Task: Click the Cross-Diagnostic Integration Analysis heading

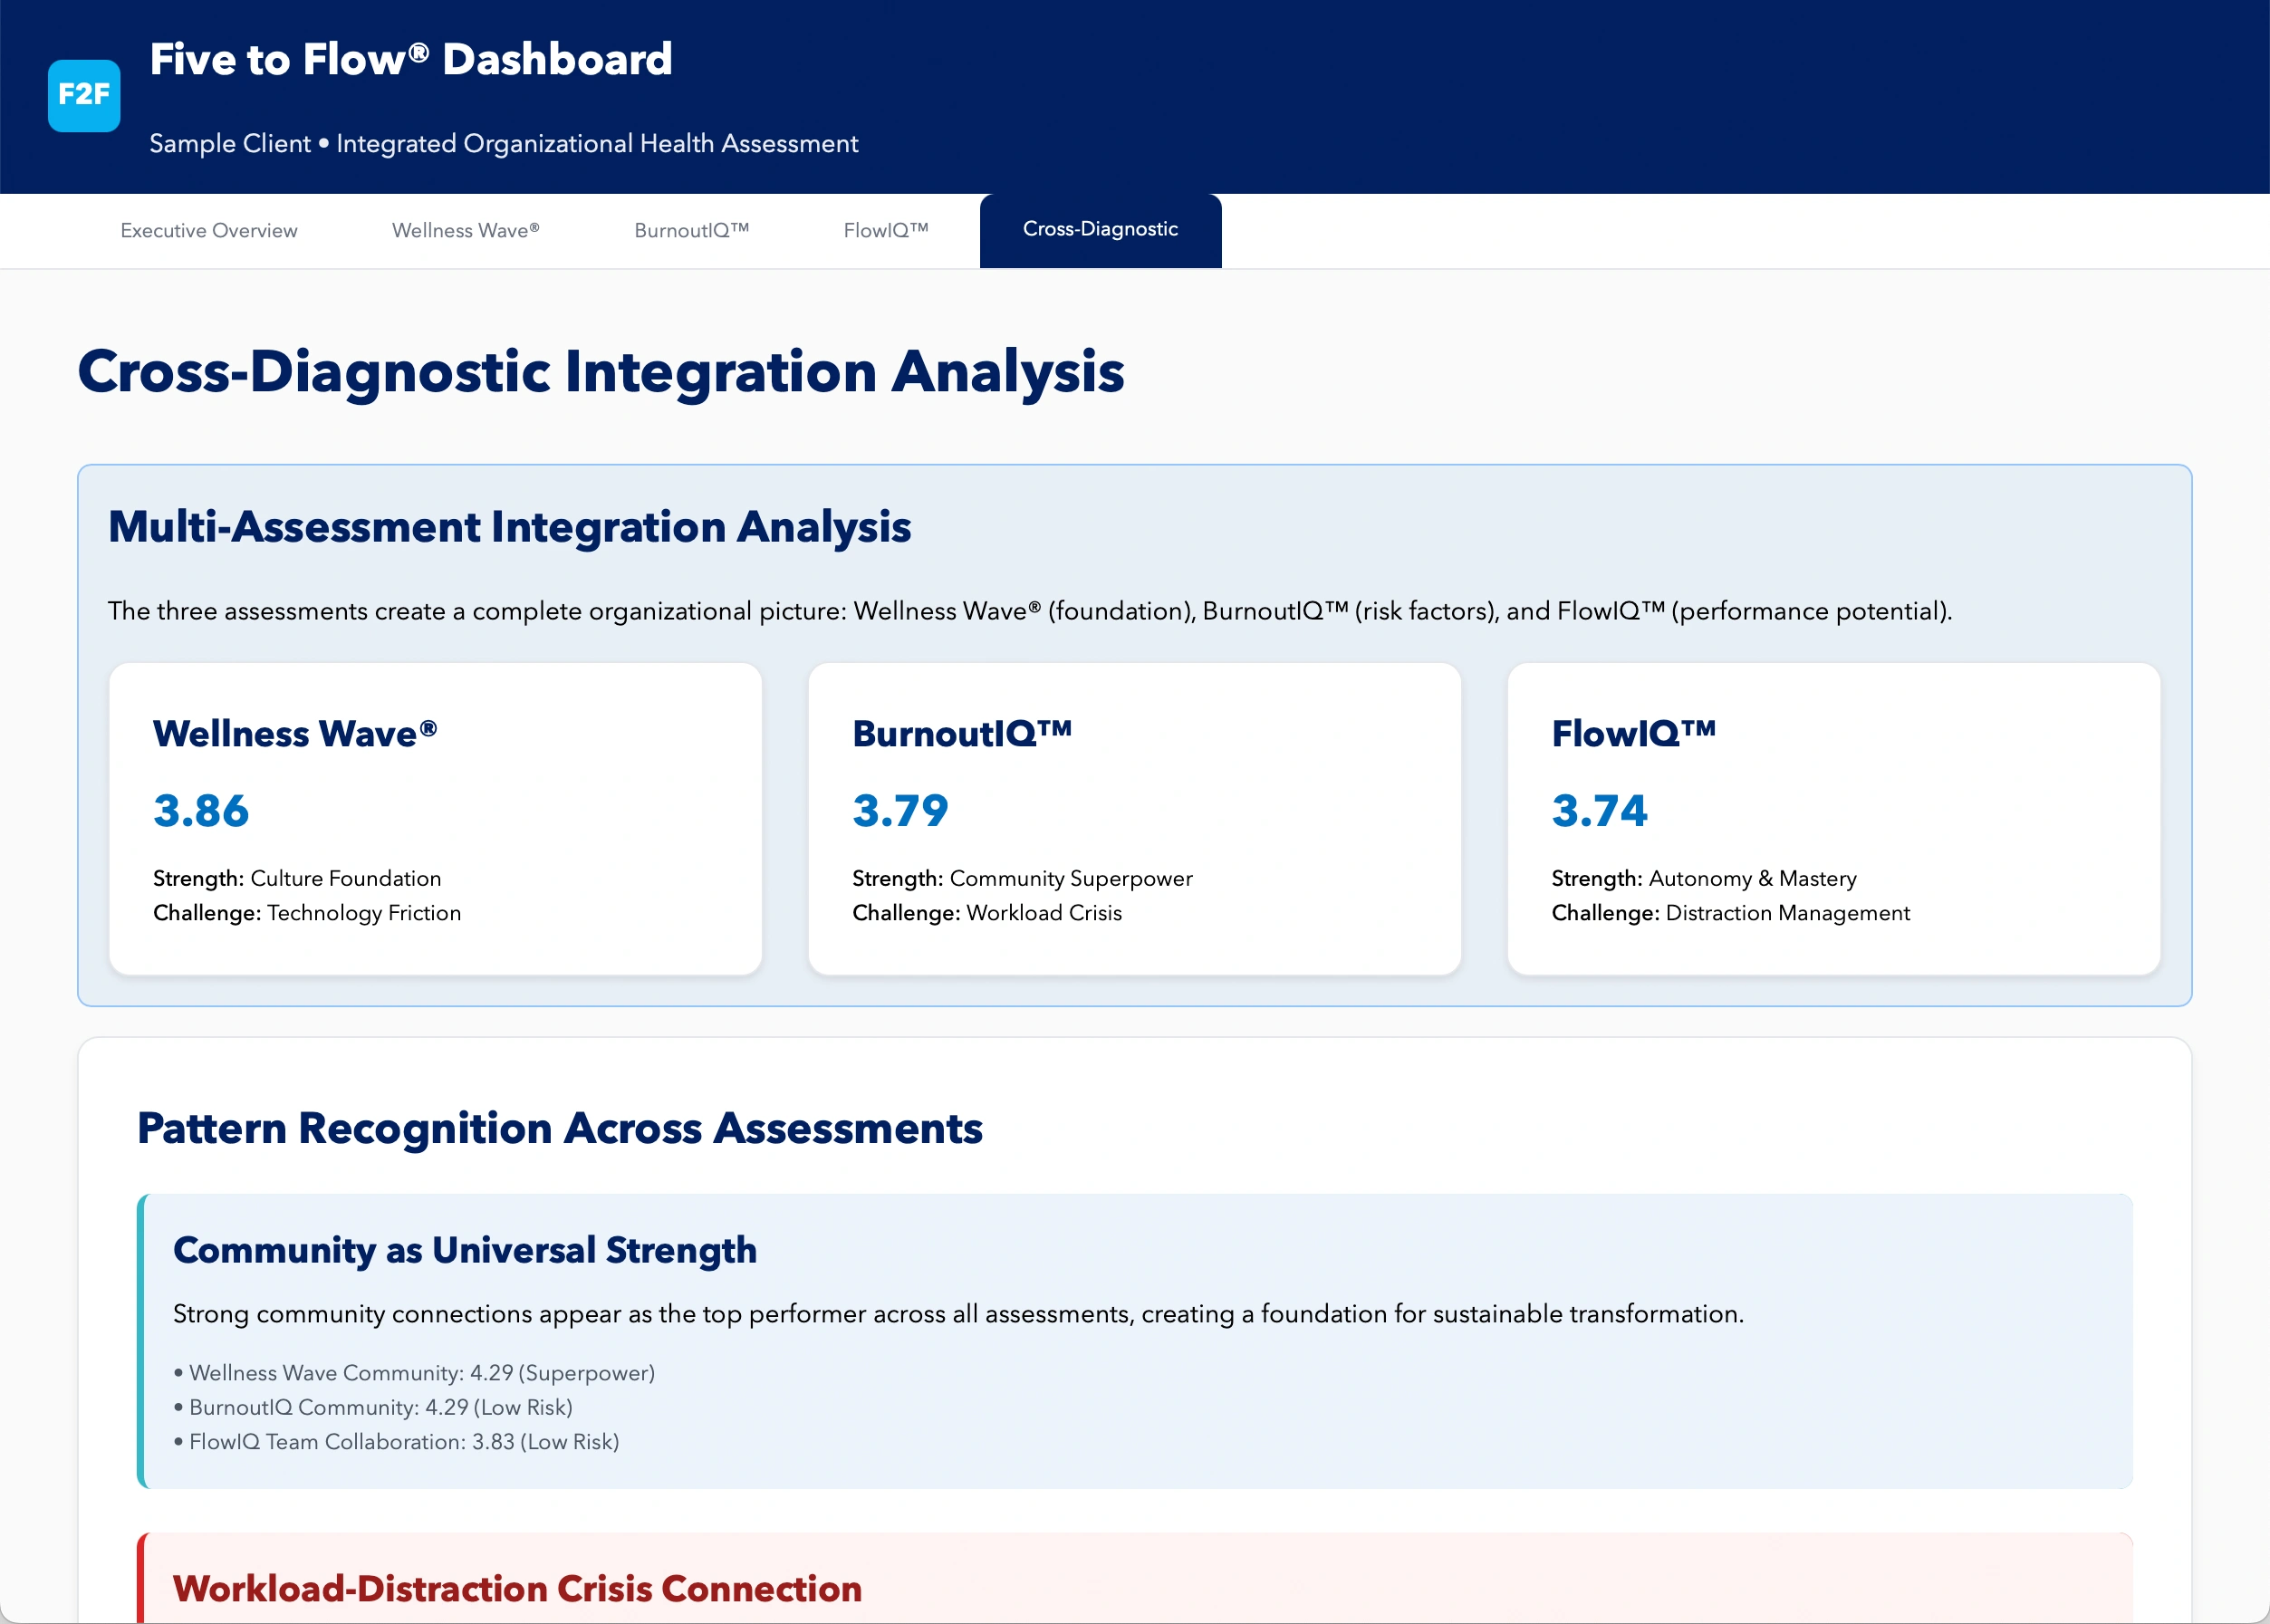Action: pos(601,372)
